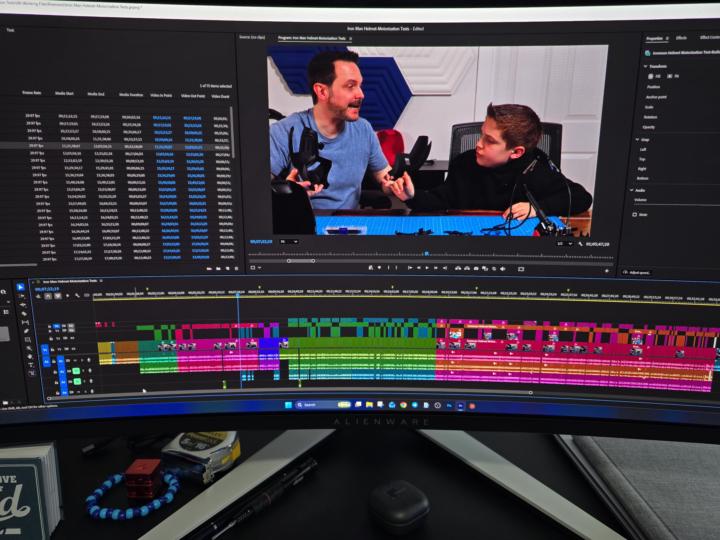Open the Properties panel menu

[667, 39]
